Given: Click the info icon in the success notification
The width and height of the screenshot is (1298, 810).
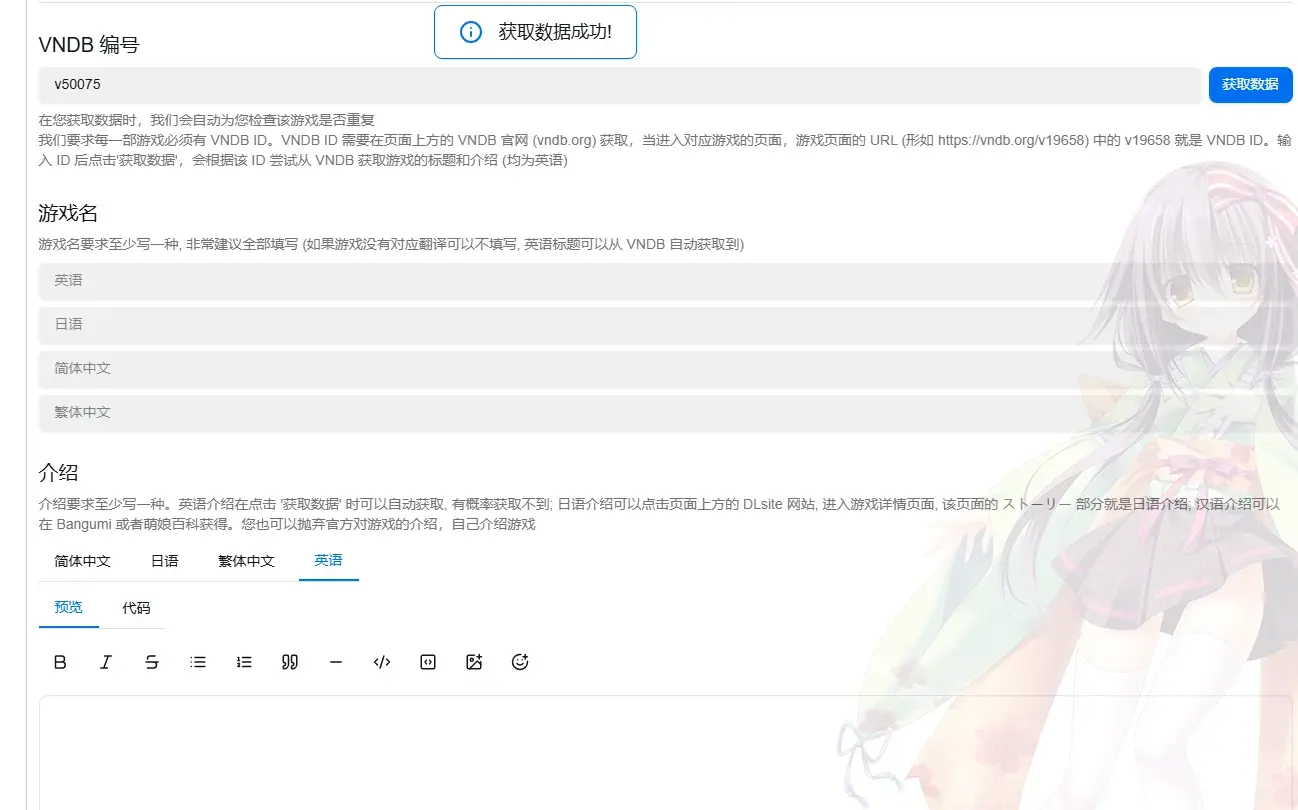Looking at the screenshot, I should (x=471, y=32).
